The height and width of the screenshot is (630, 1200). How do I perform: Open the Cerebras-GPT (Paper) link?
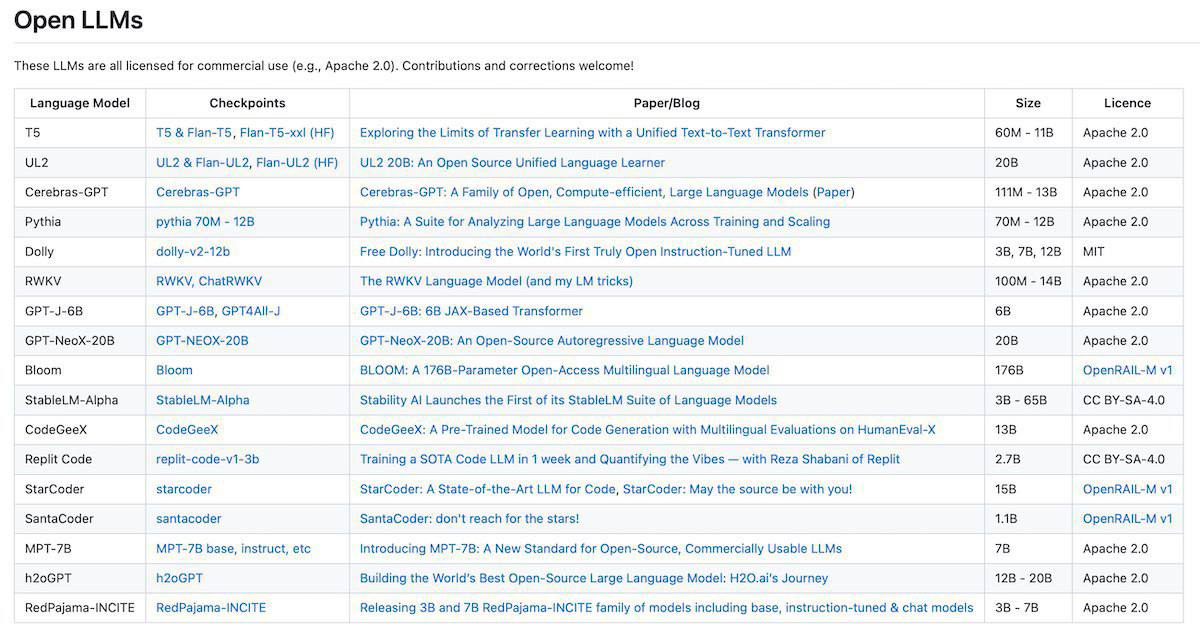[x=834, y=192]
